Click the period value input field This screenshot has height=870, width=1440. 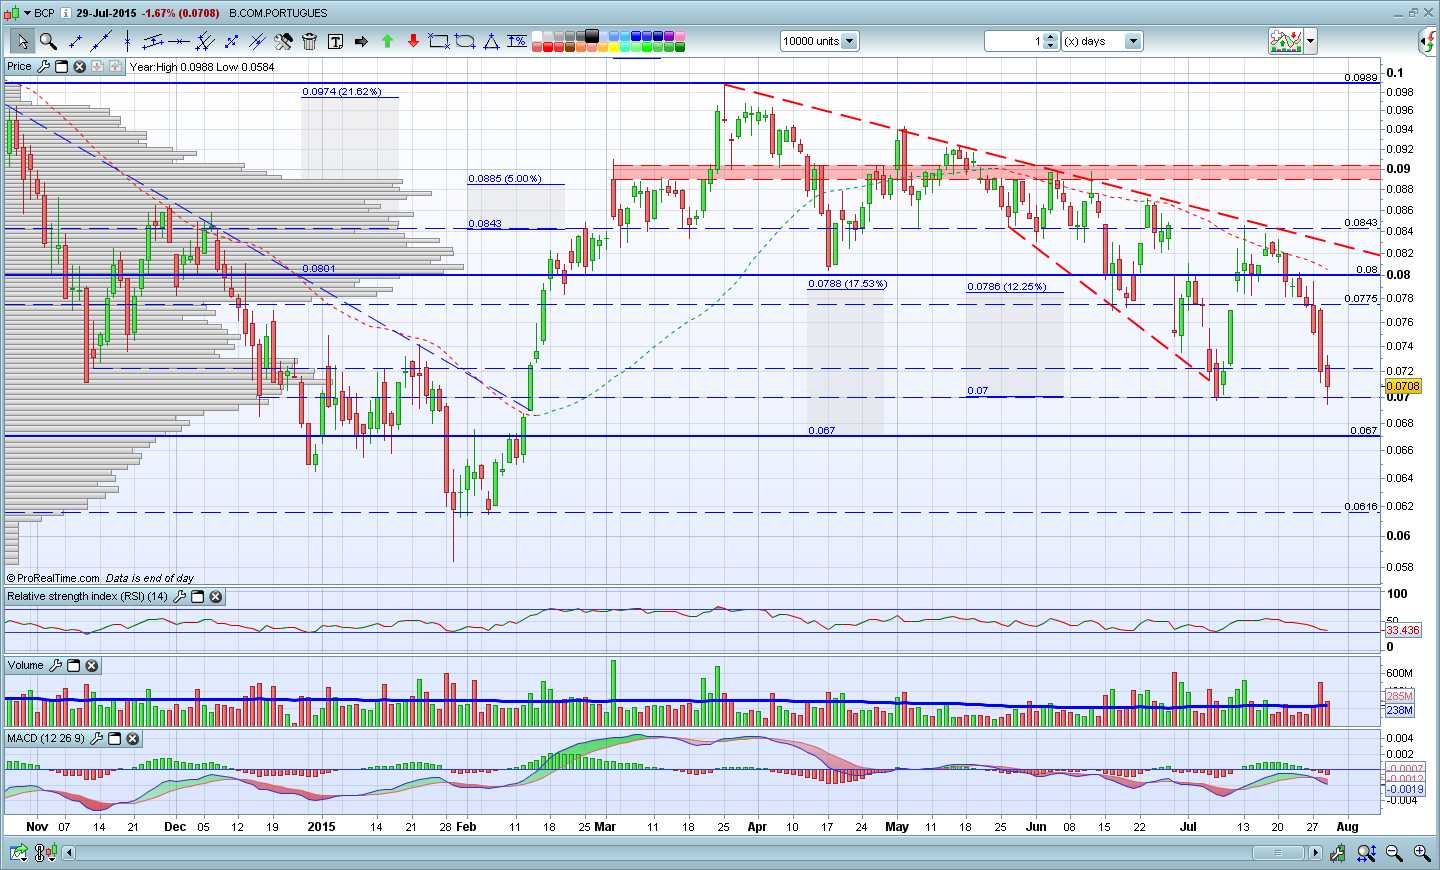[x=1014, y=41]
